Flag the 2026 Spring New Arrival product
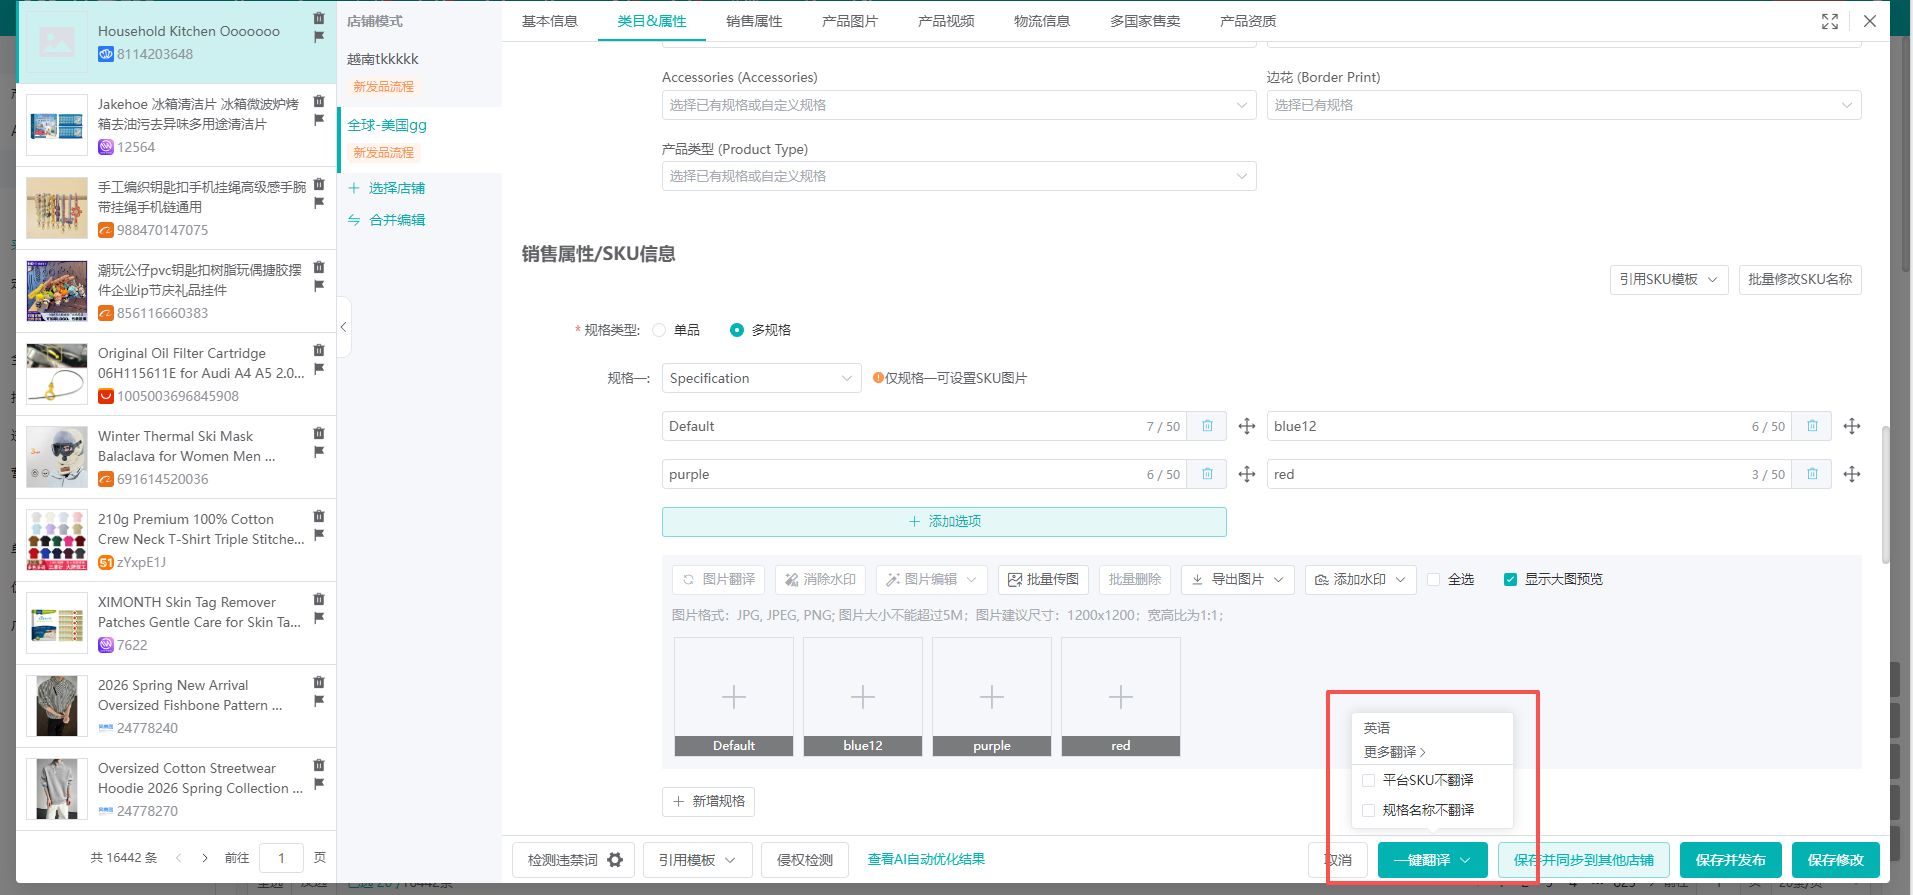Viewport: 1913px width, 895px height. click(x=319, y=701)
